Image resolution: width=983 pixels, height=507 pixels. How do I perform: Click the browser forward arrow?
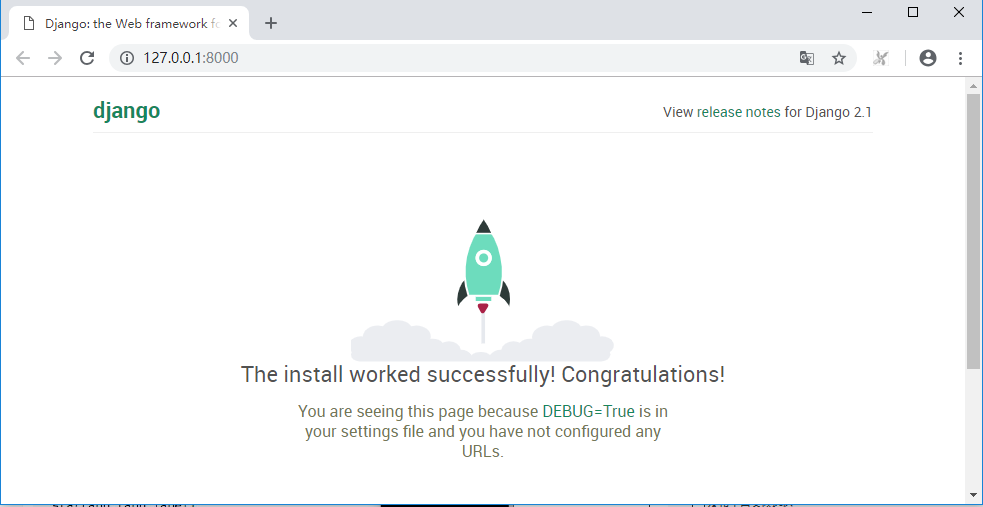click(x=55, y=58)
